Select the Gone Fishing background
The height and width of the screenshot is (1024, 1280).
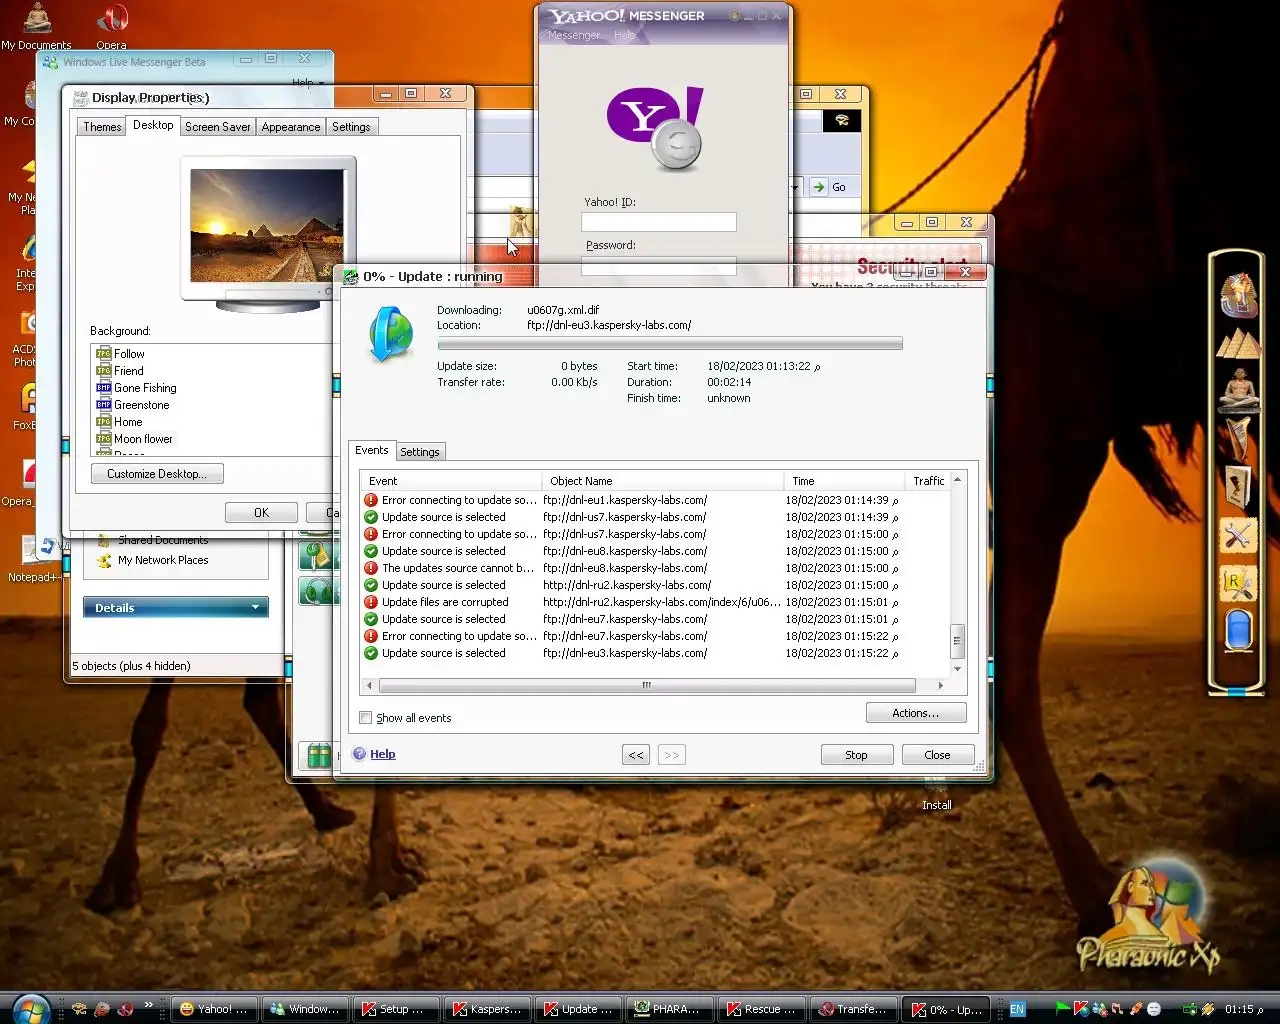tap(136, 388)
